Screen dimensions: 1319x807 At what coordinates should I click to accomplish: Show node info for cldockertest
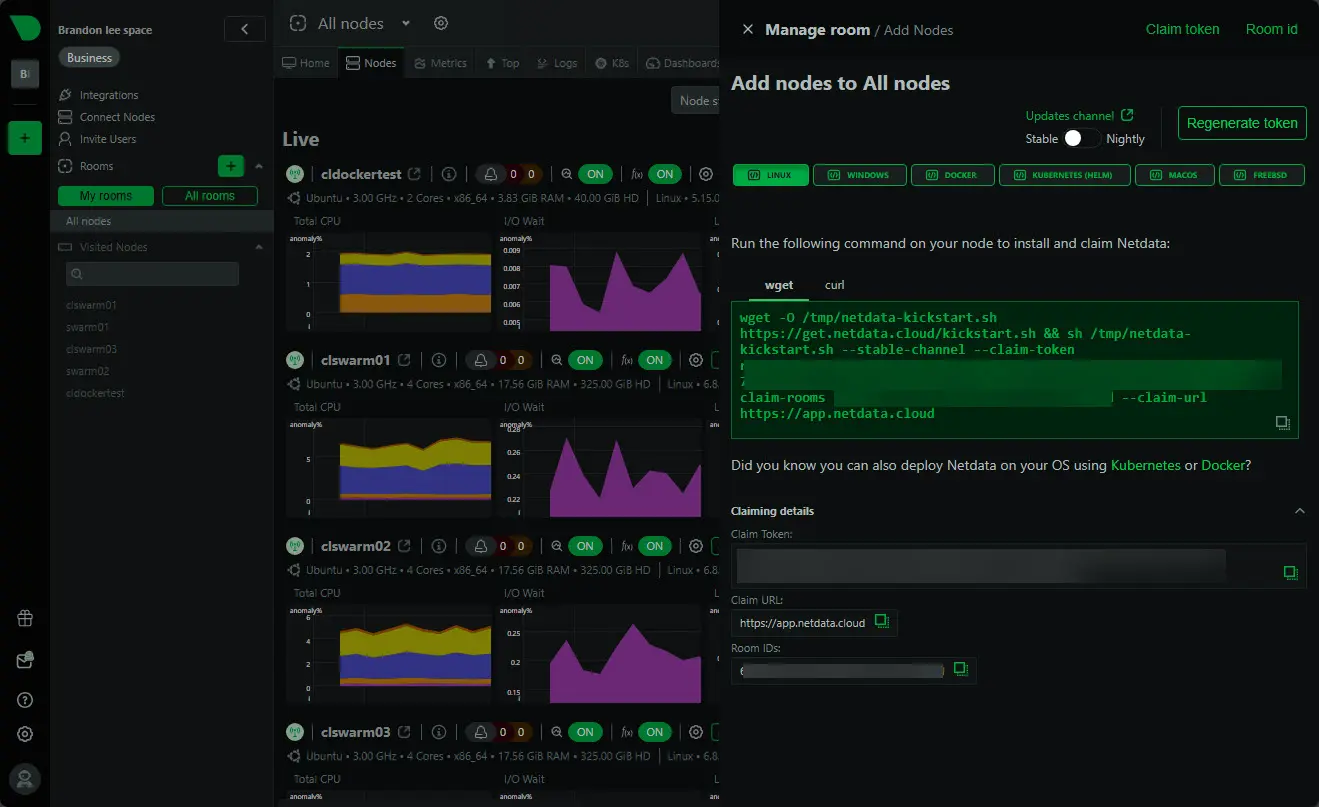(x=448, y=174)
